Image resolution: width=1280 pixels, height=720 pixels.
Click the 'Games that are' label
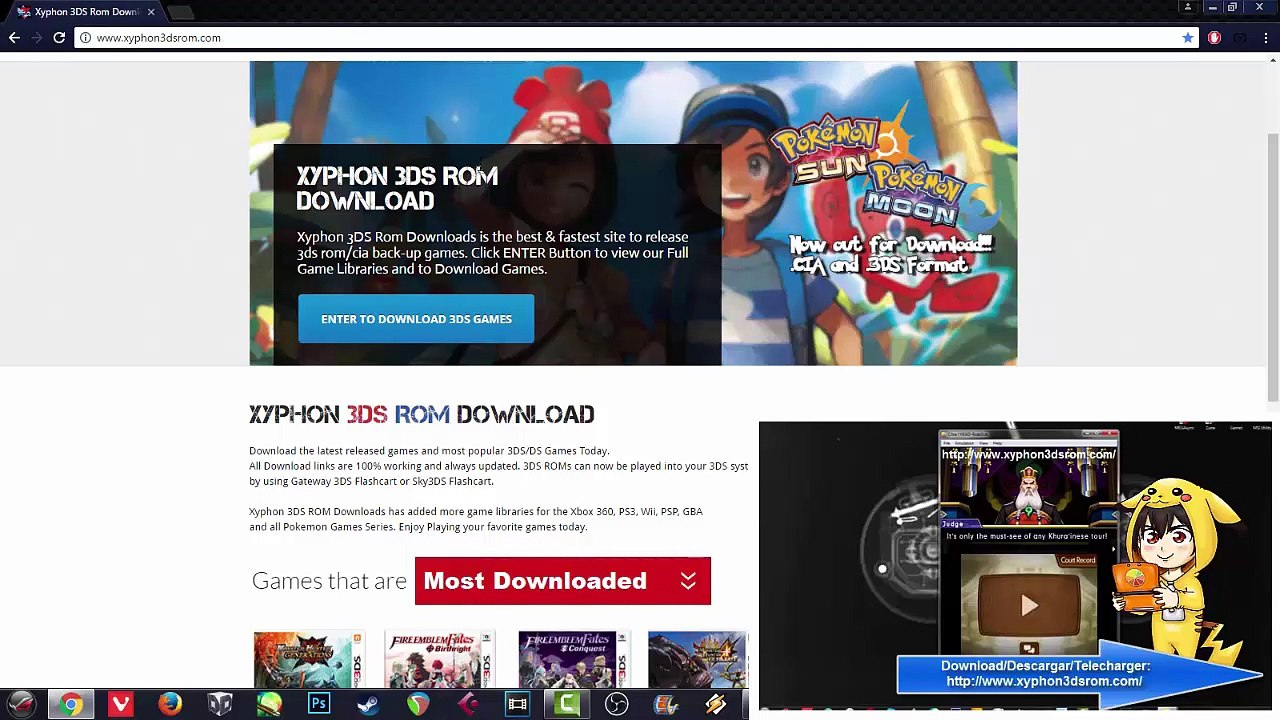click(x=329, y=581)
